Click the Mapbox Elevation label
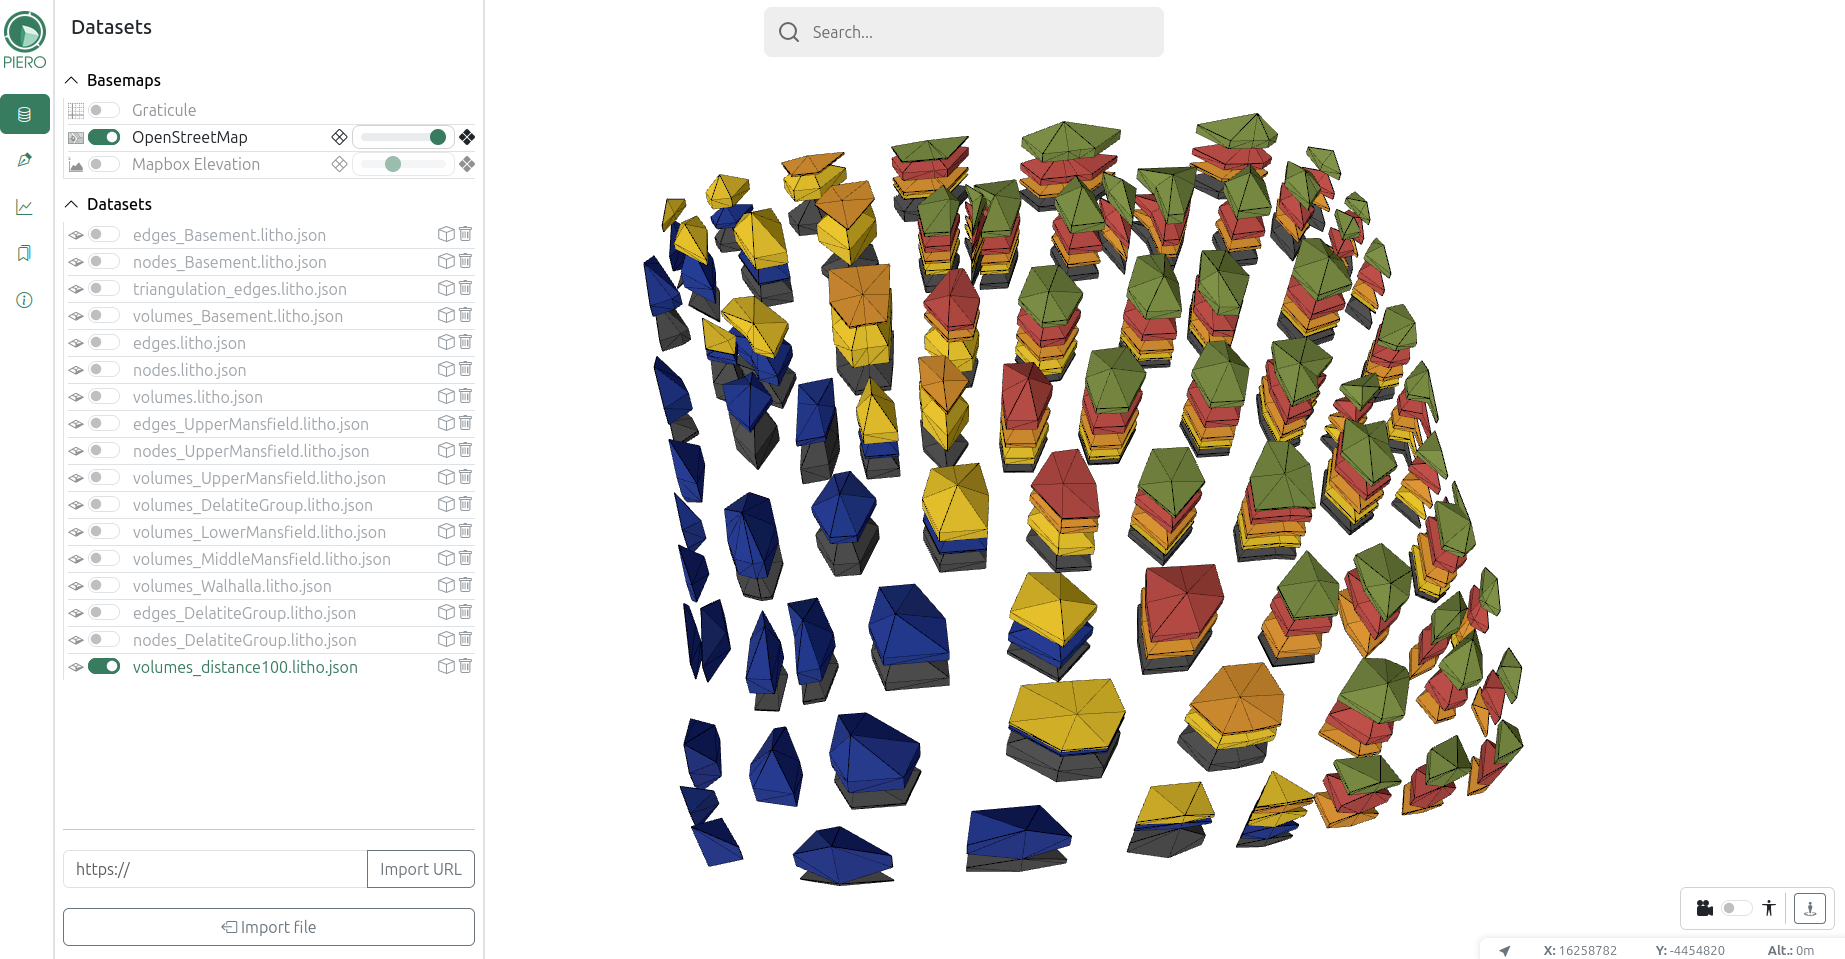Screen dimensions: 1845x959 click(x=196, y=164)
